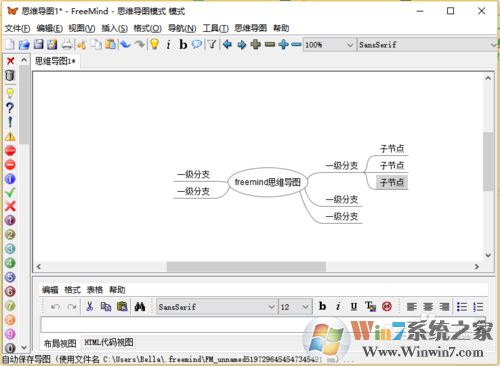The height and width of the screenshot is (366, 500).
Task: Toggle bold in the main toolbar
Action: point(183,44)
